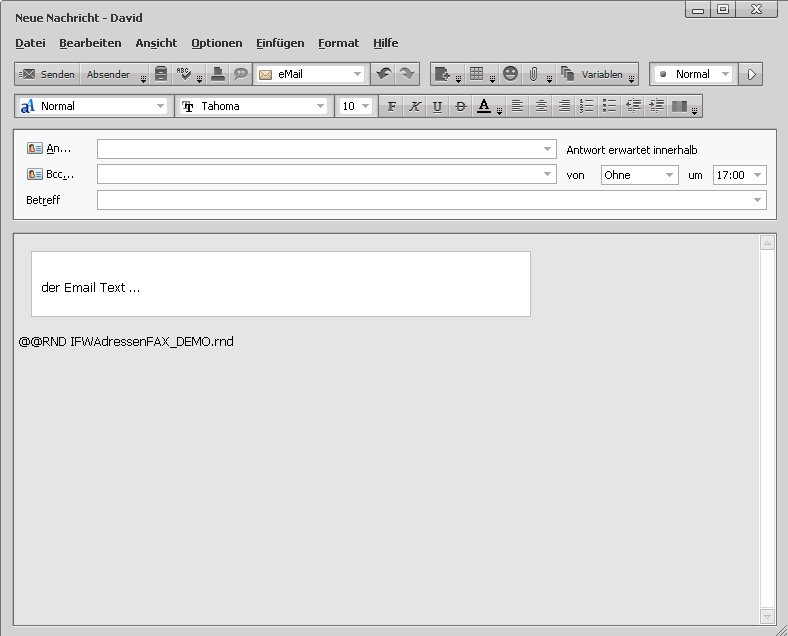Run the ABC spell check tool
788x636 pixels.
click(184, 74)
